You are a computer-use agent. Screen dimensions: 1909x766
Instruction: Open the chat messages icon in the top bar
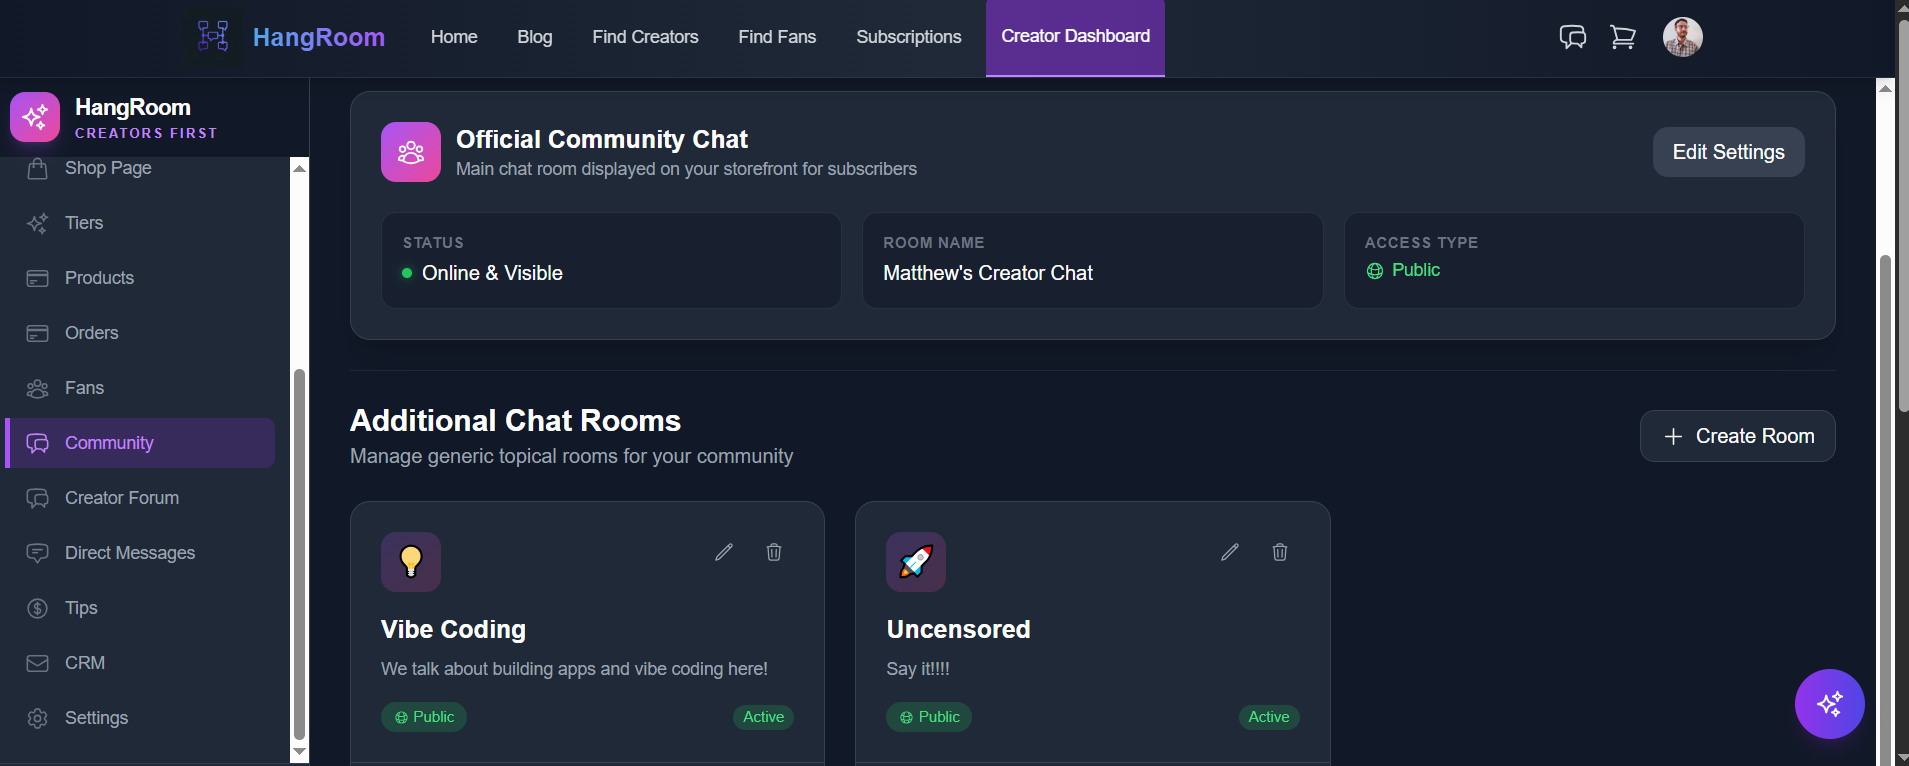(1571, 36)
